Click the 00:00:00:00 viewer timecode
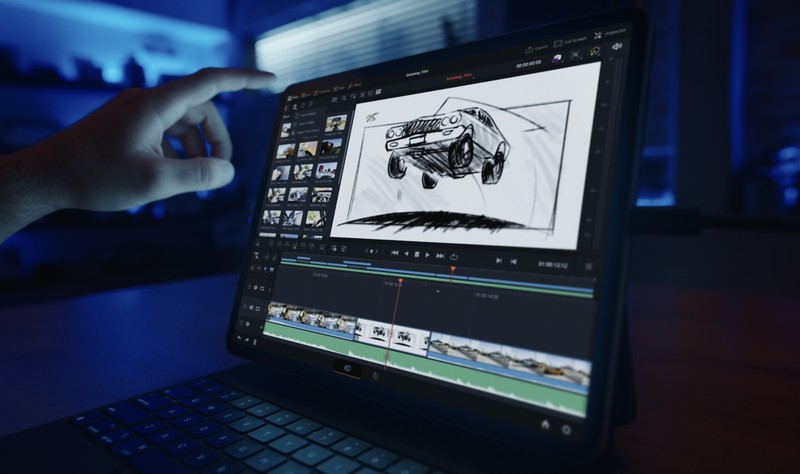Screen dimensions: 800x474 click(528, 64)
